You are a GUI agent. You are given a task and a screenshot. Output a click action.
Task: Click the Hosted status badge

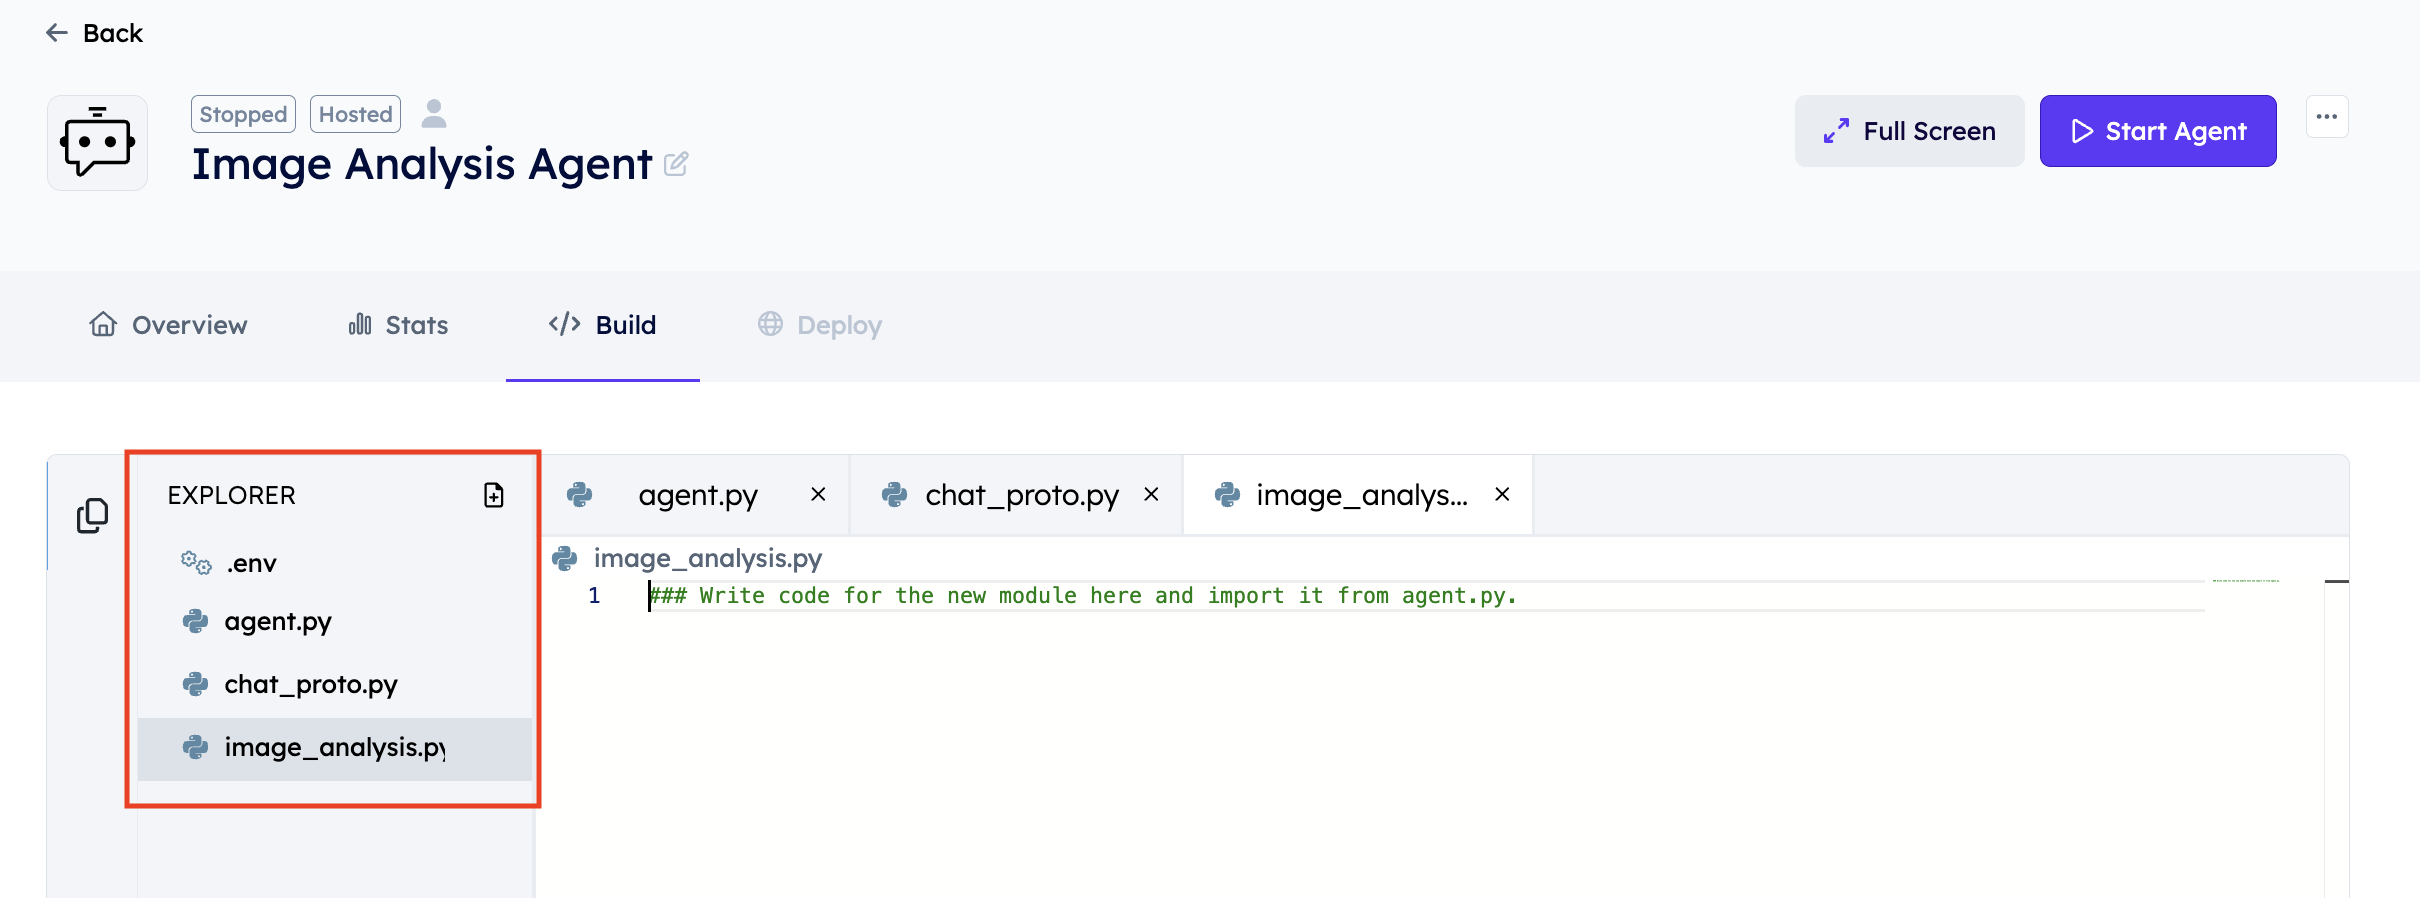(355, 114)
